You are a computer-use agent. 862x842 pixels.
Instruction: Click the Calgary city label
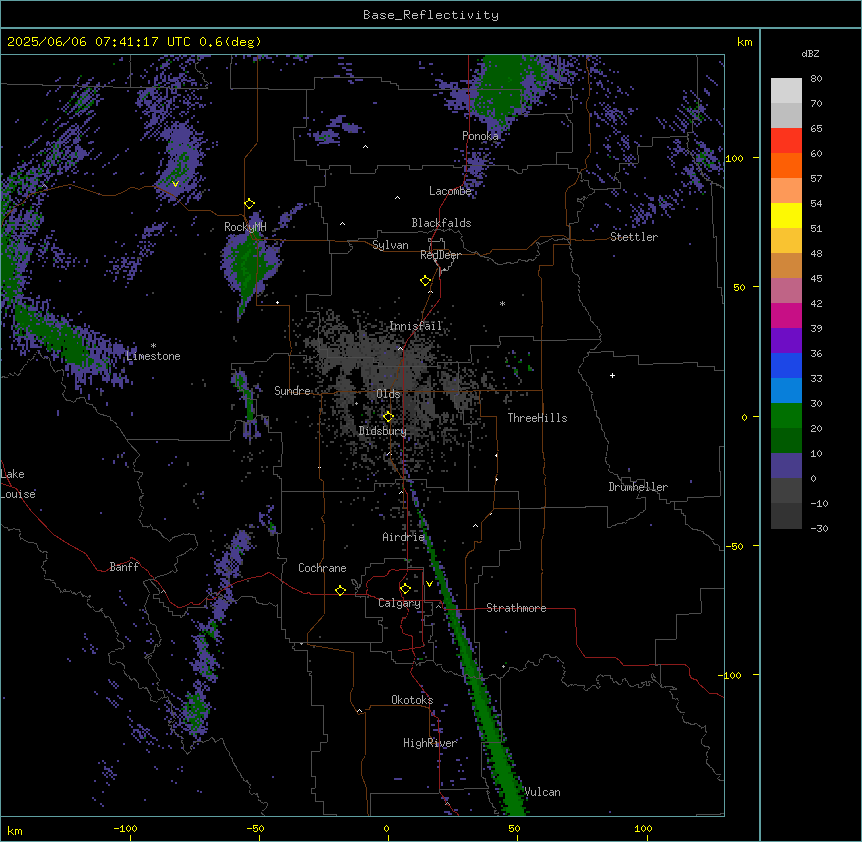point(399,603)
